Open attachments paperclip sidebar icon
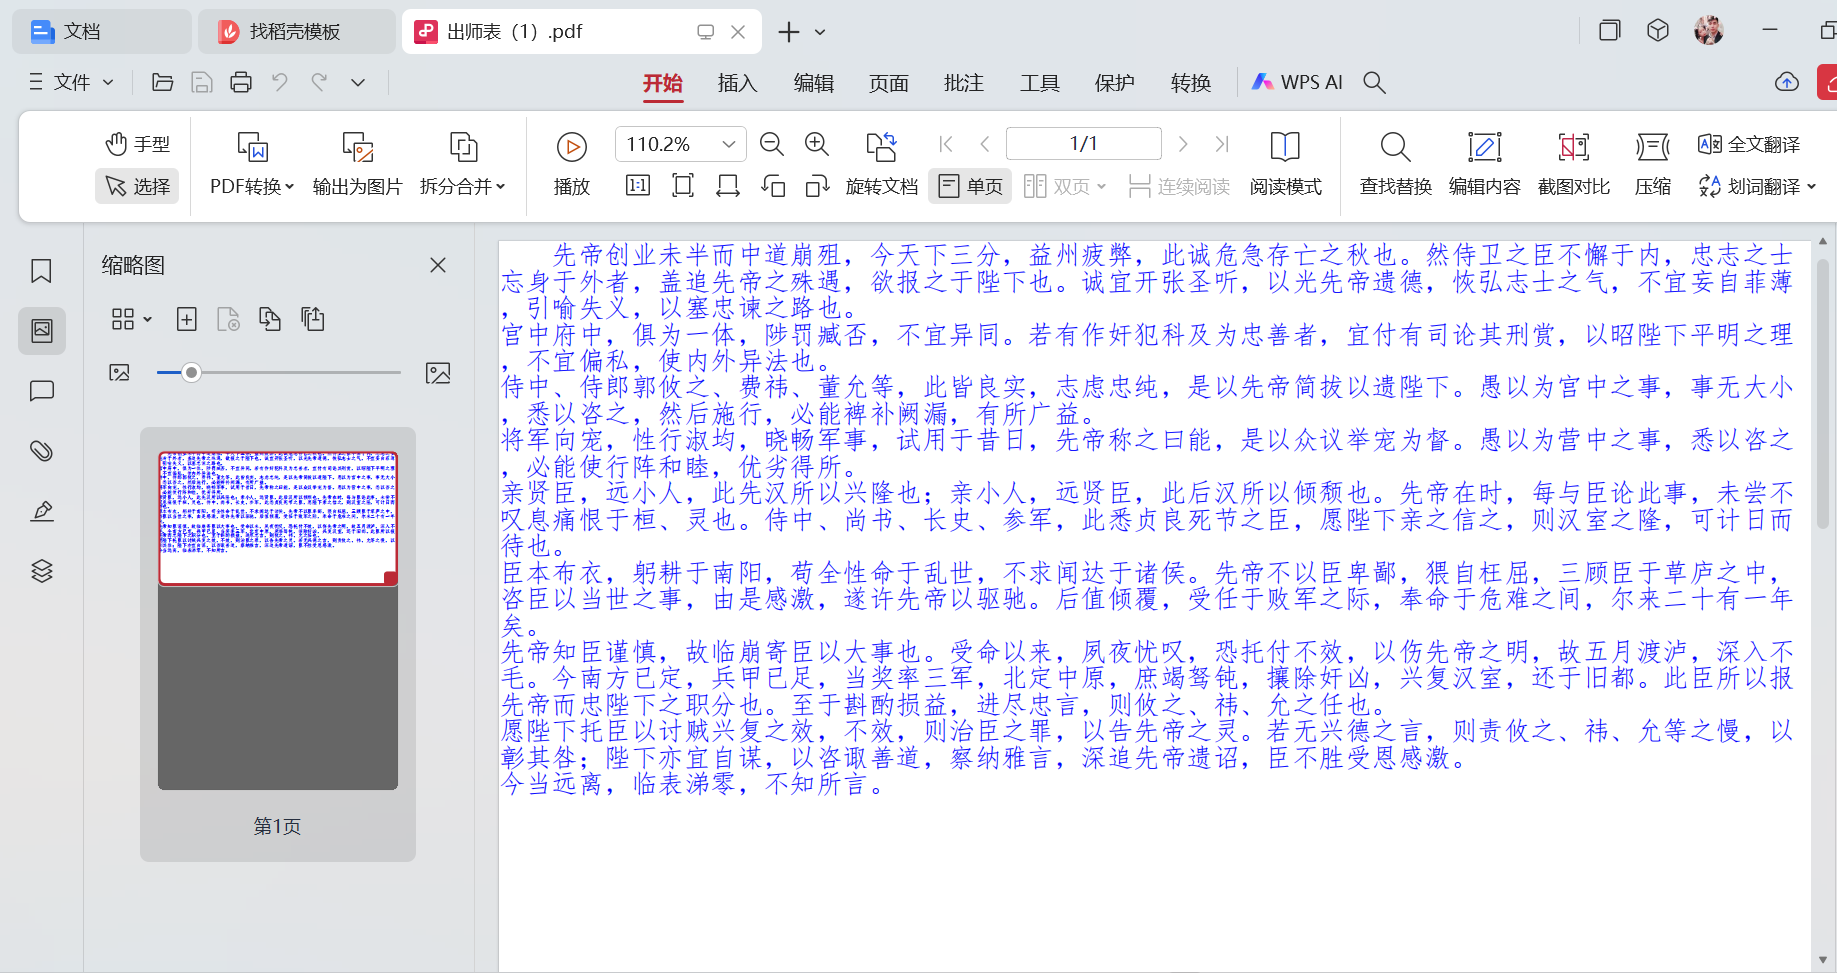The image size is (1837, 973). pos(41,451)
